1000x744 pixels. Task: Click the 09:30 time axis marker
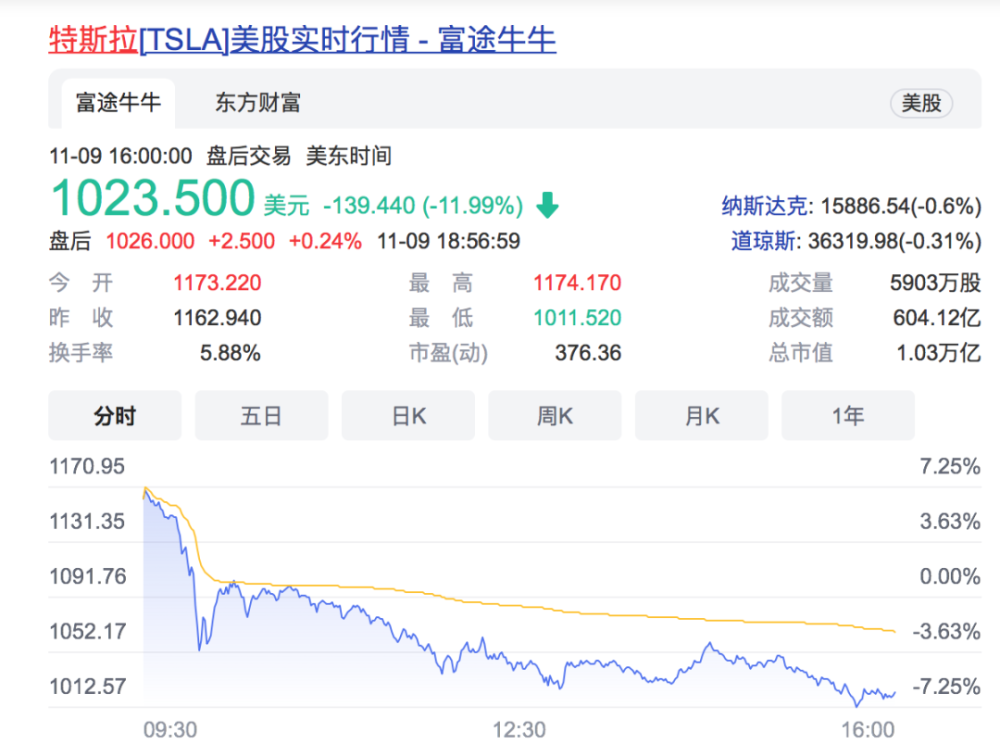click(170, 729)
